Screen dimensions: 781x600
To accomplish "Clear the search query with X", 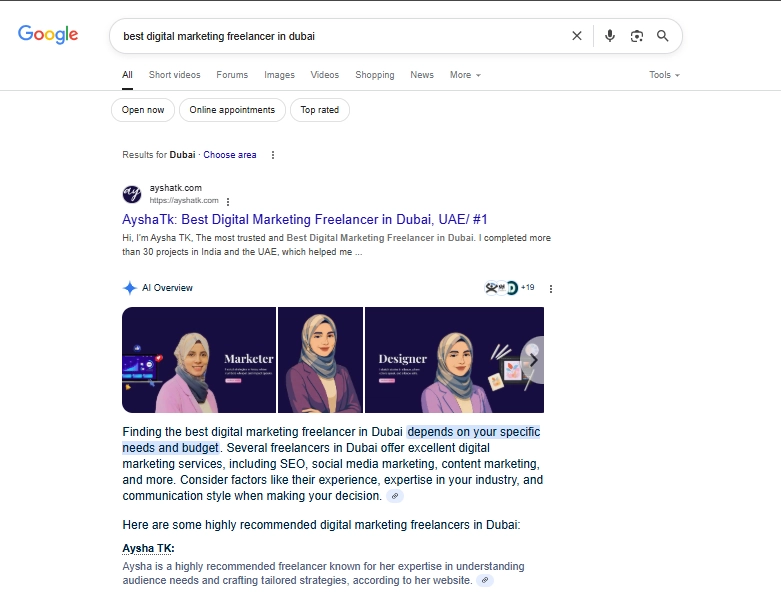I will [x=577, y=36].
